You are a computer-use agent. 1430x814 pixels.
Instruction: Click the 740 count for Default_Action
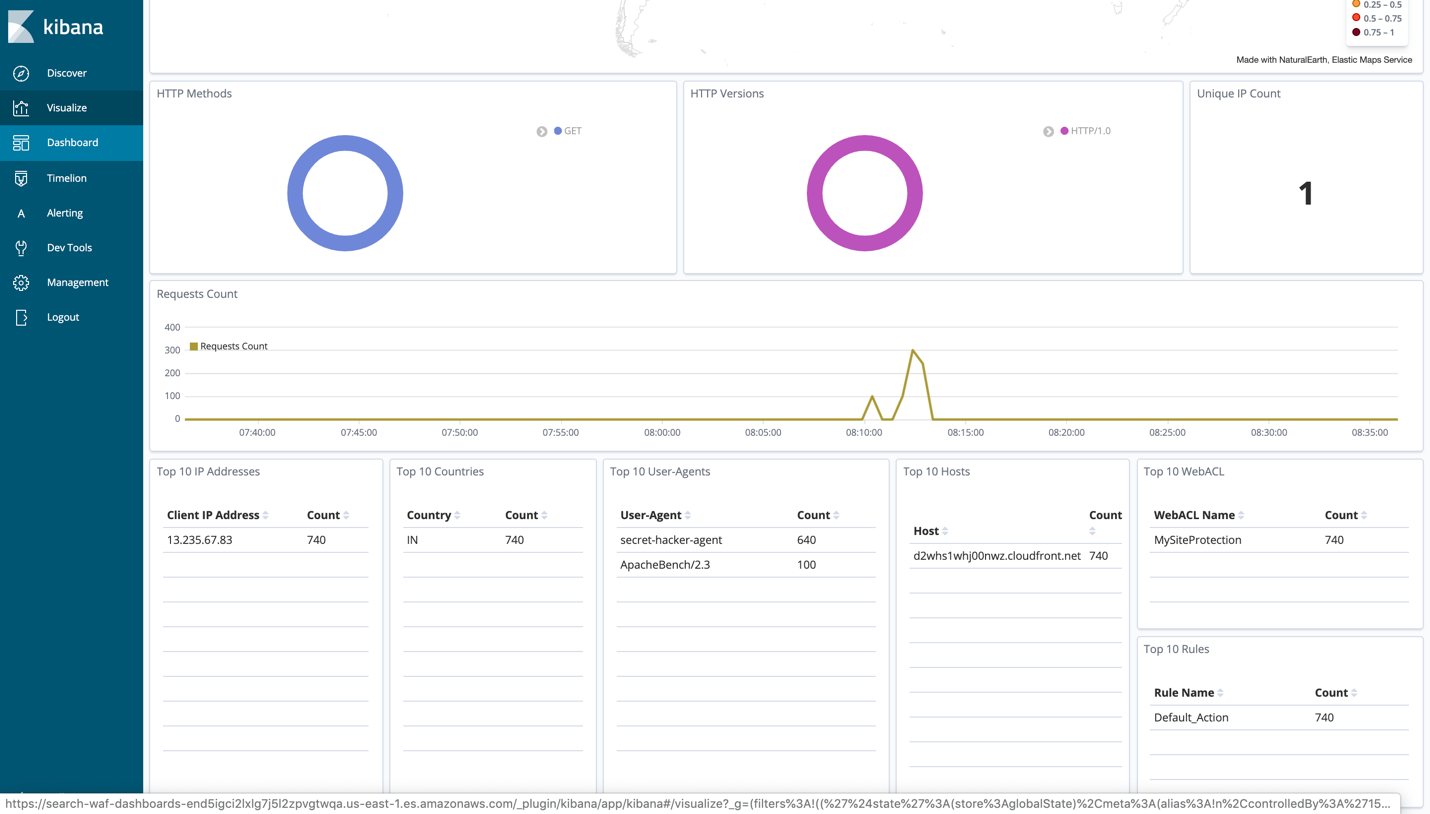pos(1324,717)
